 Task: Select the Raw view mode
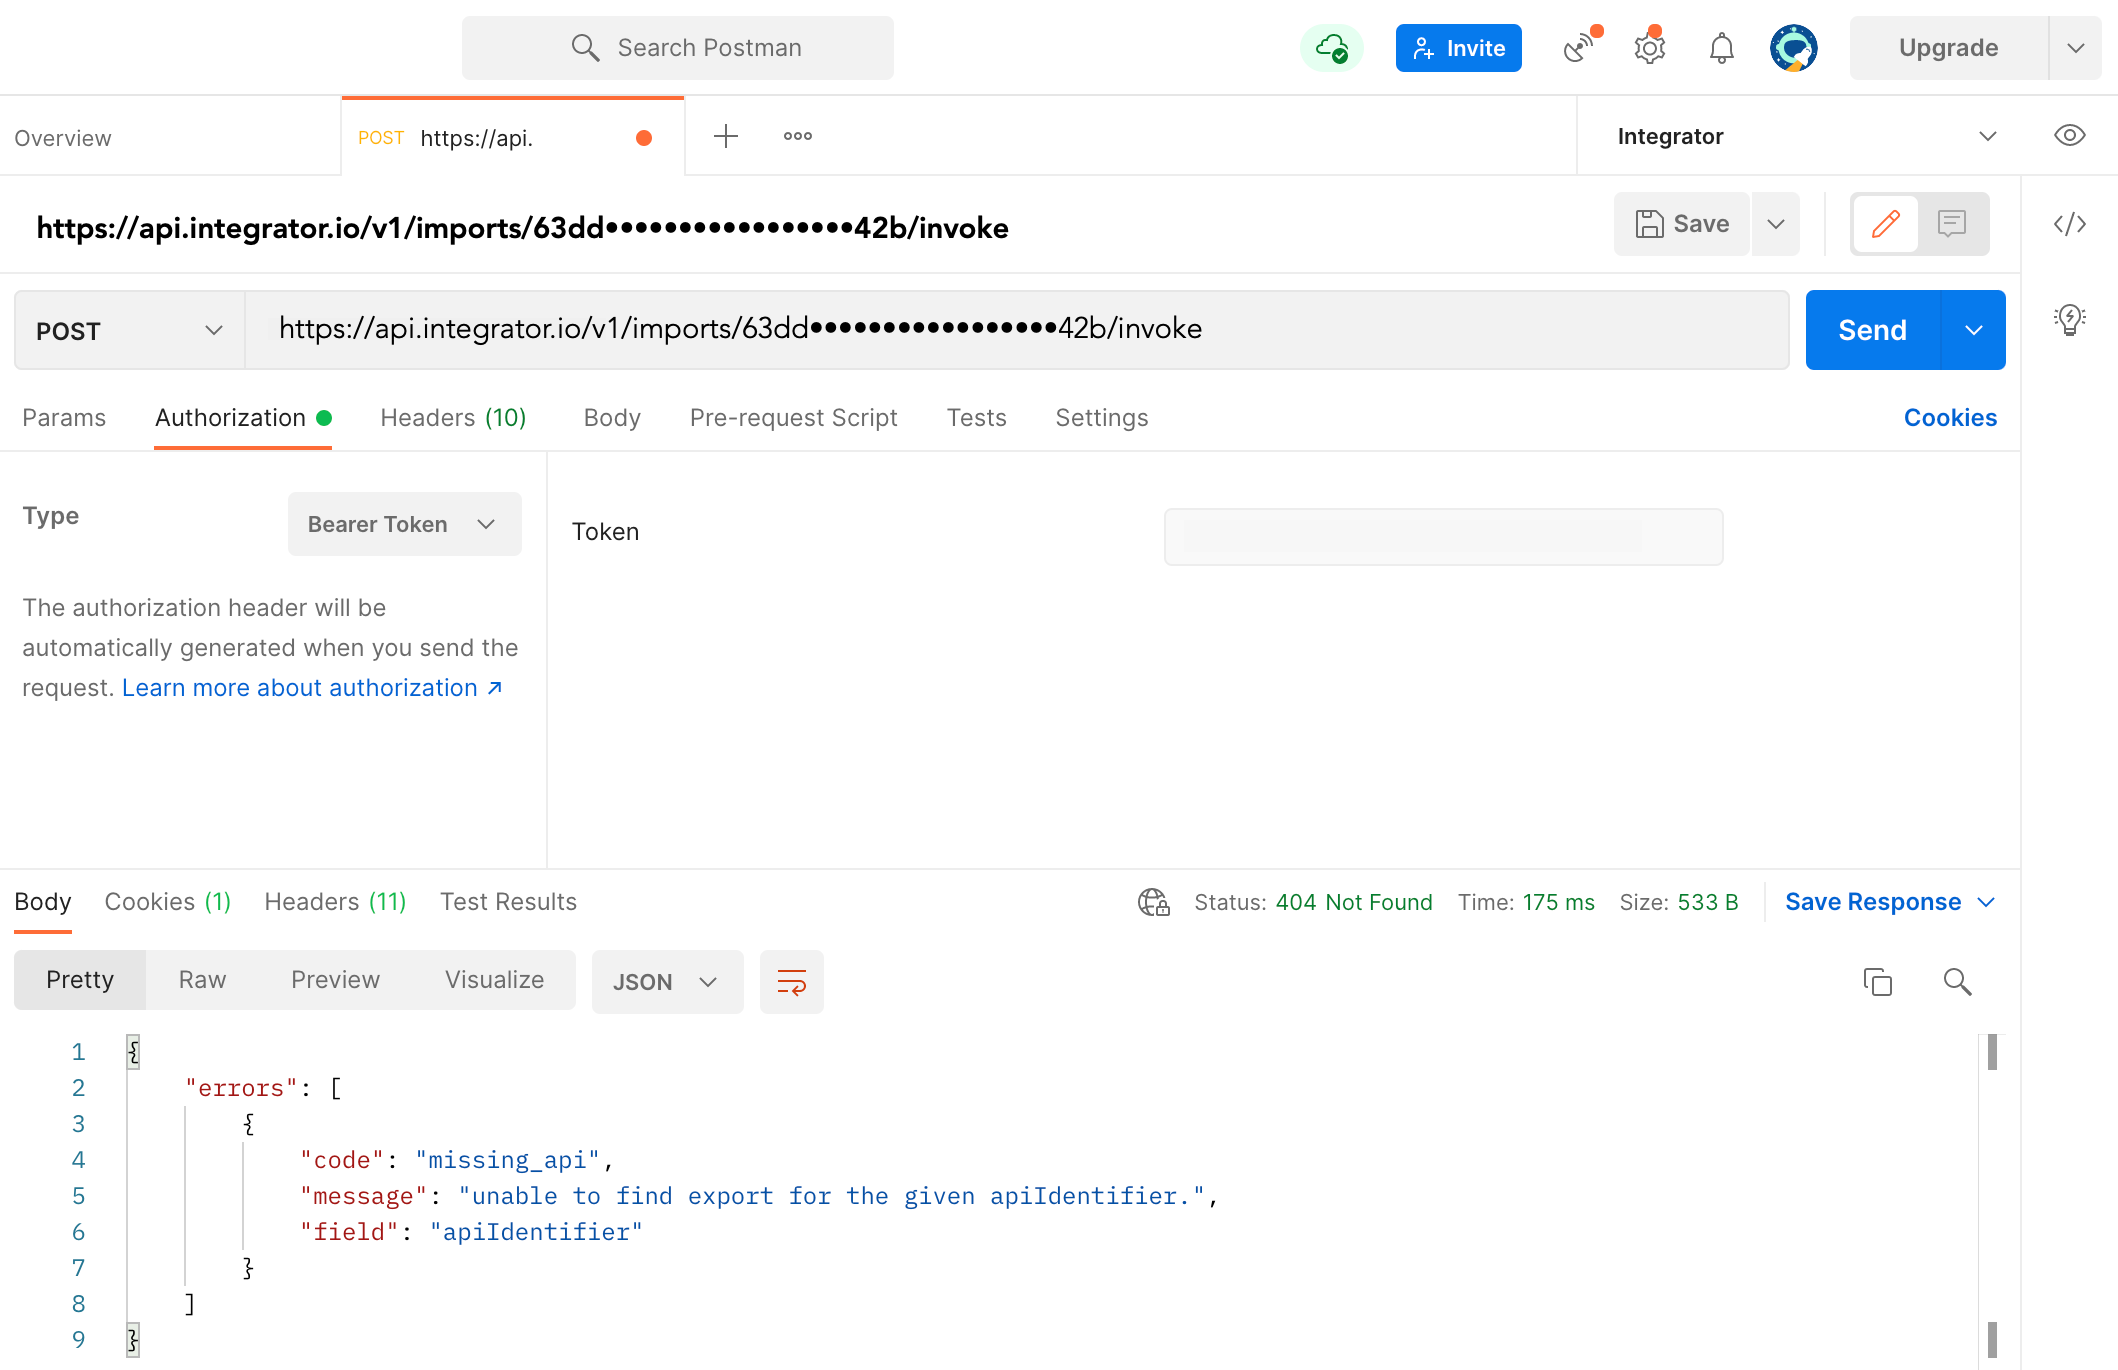coord(202,980)
